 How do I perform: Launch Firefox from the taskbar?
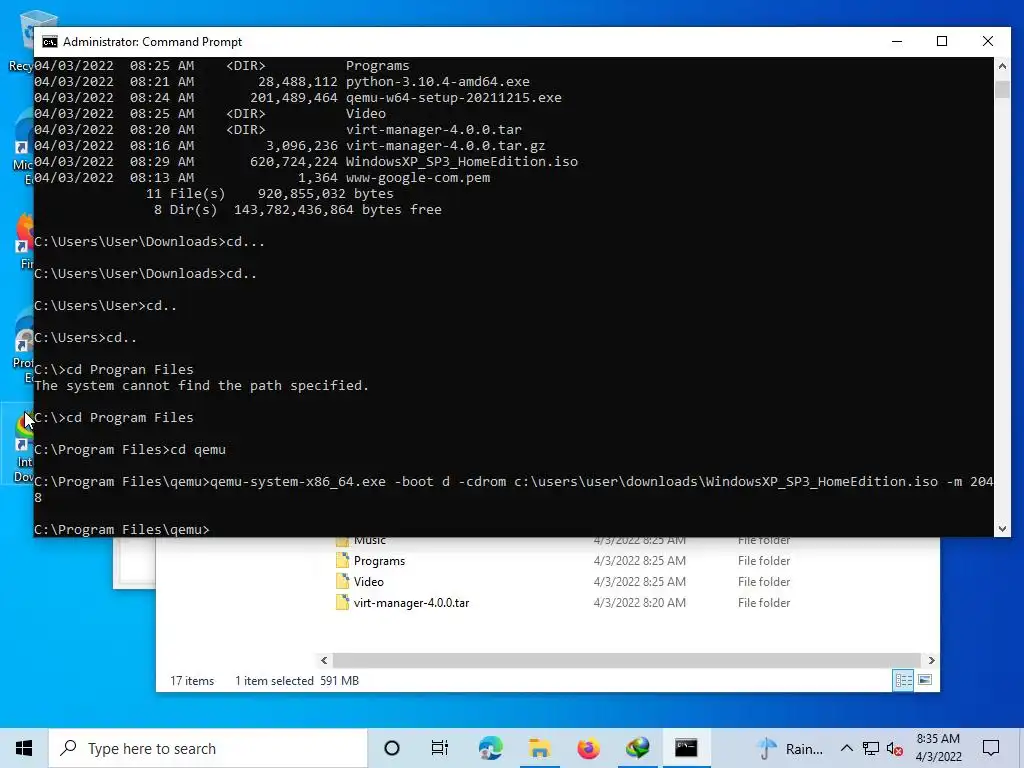pyautogui.click(x=588, y=748)
